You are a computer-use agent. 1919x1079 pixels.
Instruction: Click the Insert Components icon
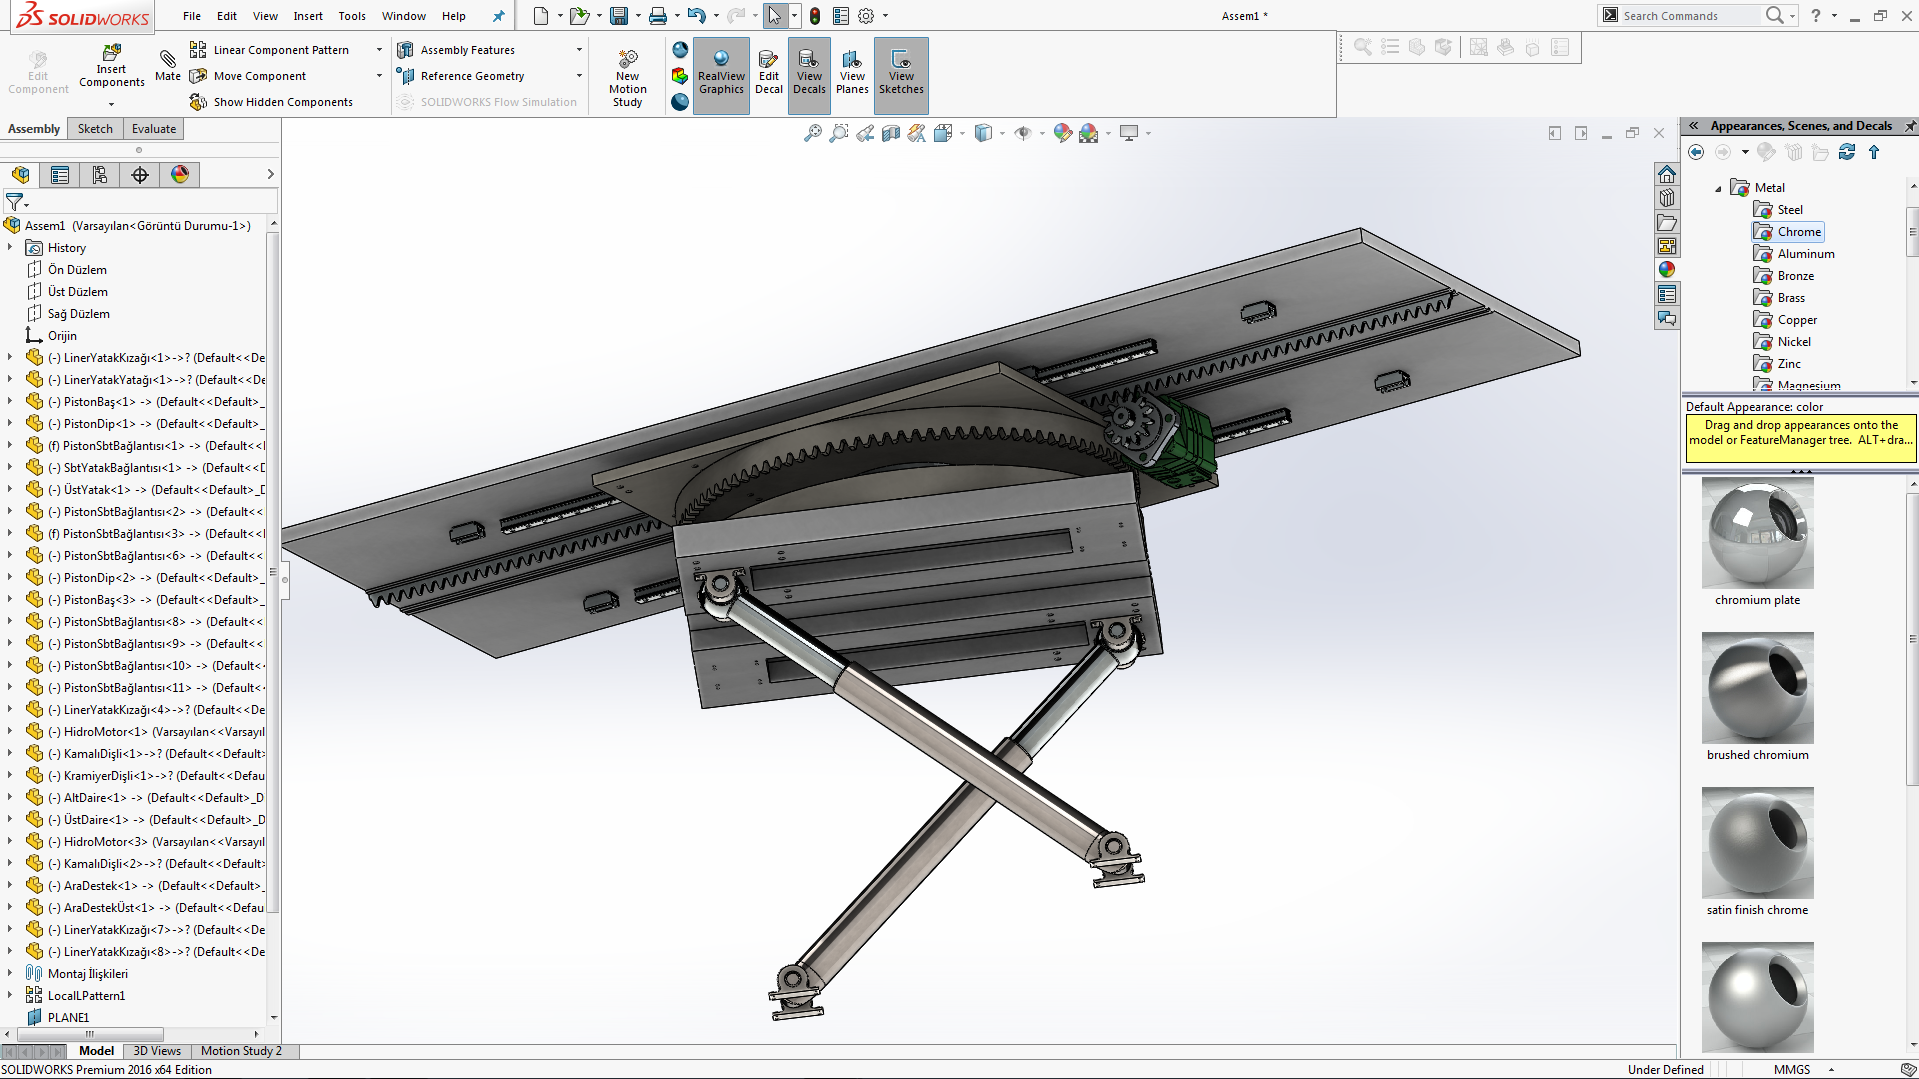click(x=112, y=66)
